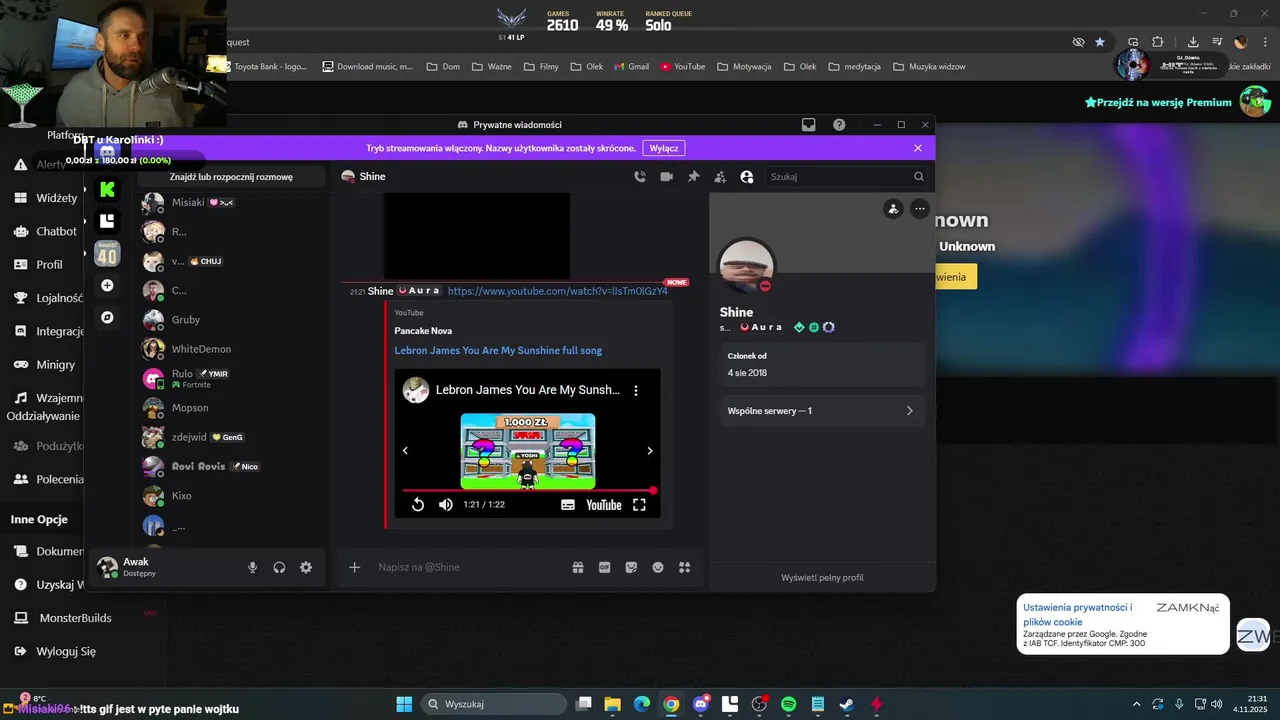Expand Wspólne serwery — 1 row
The width and height of the screenshot is (1280, 720).
click(820, 411)
